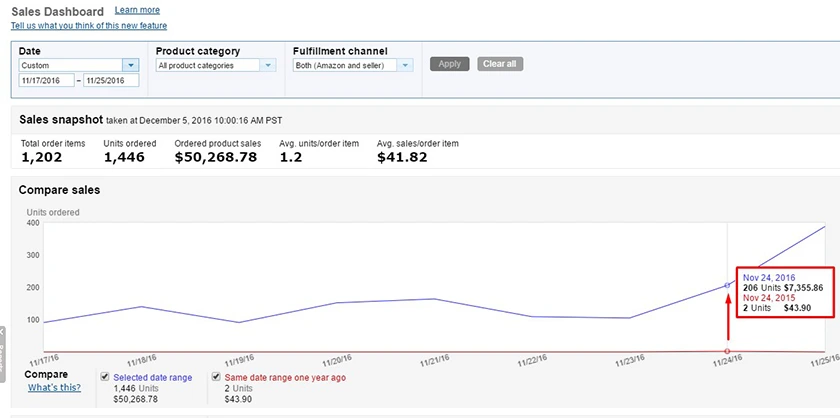Screen dimensions: 840x418
Task: Open the Date range dropdown set to Custom
Action: [x=79, y=65]
